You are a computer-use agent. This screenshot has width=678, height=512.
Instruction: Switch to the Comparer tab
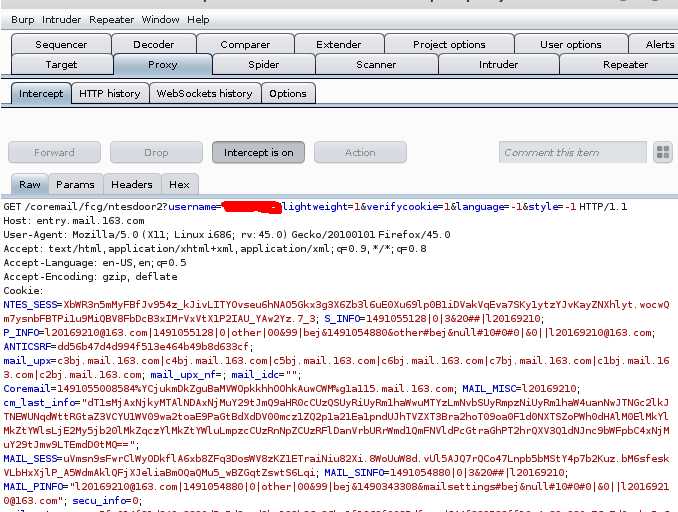(x=245, y=45)
